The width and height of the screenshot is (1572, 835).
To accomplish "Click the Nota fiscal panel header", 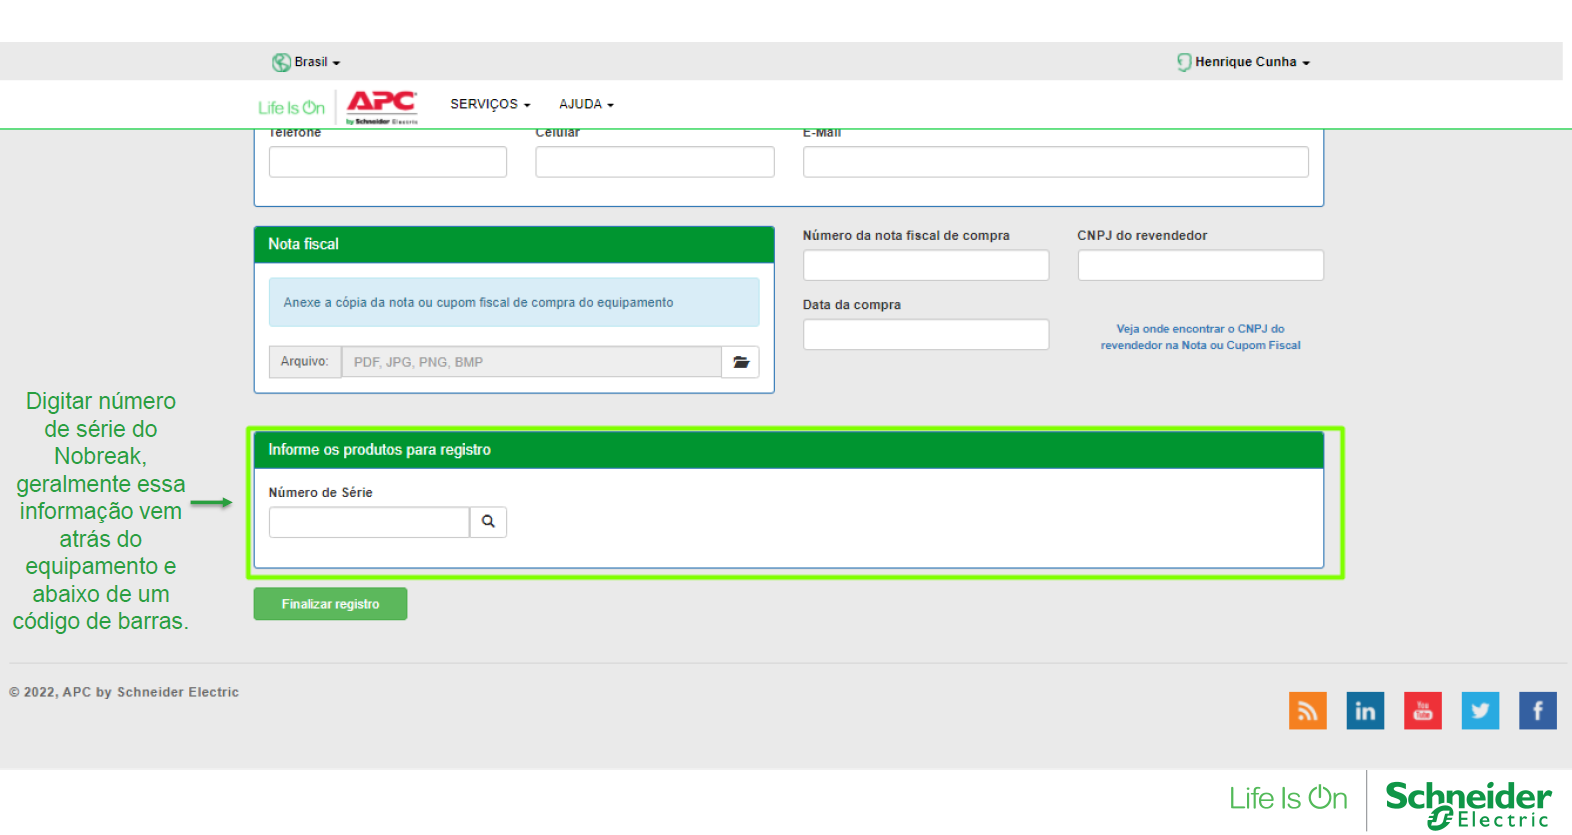I will [514, 244].
